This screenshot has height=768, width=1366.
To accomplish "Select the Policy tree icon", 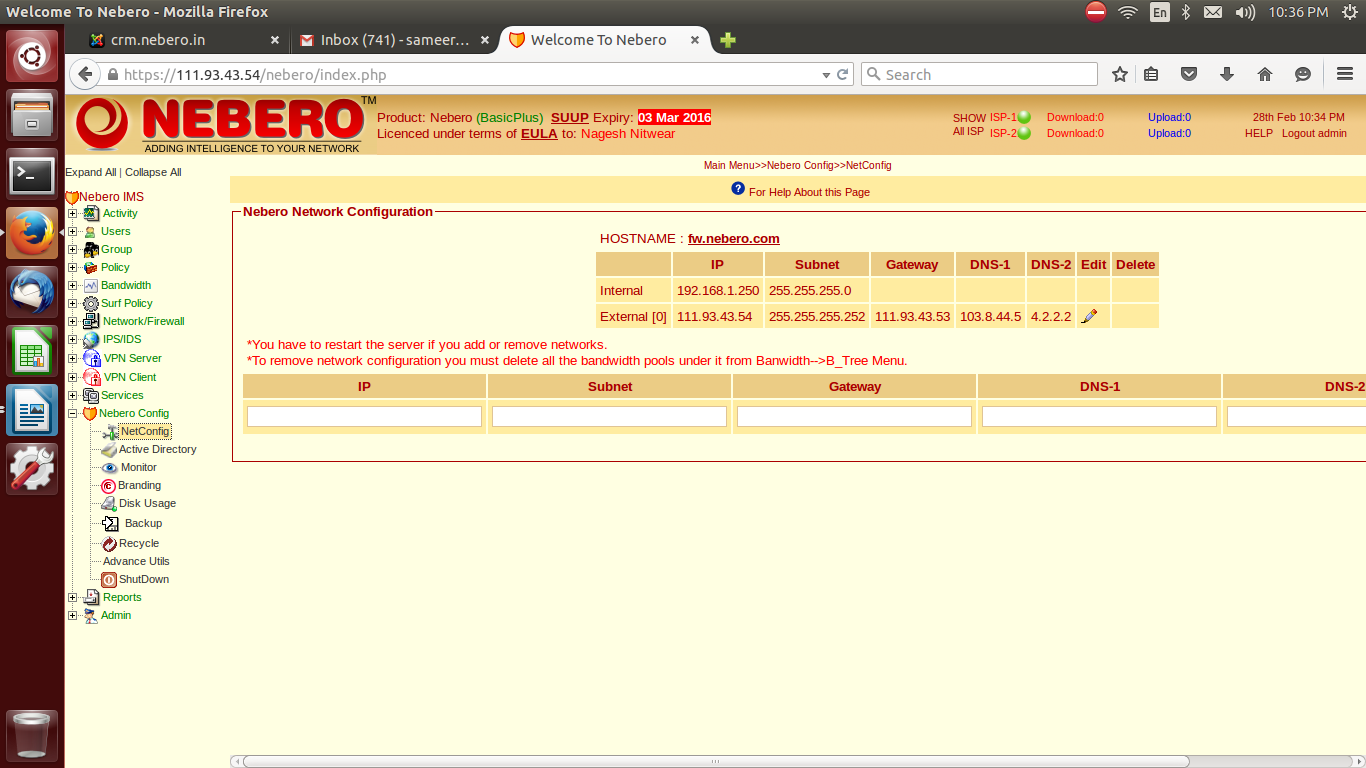I will [x=91, y=267].
